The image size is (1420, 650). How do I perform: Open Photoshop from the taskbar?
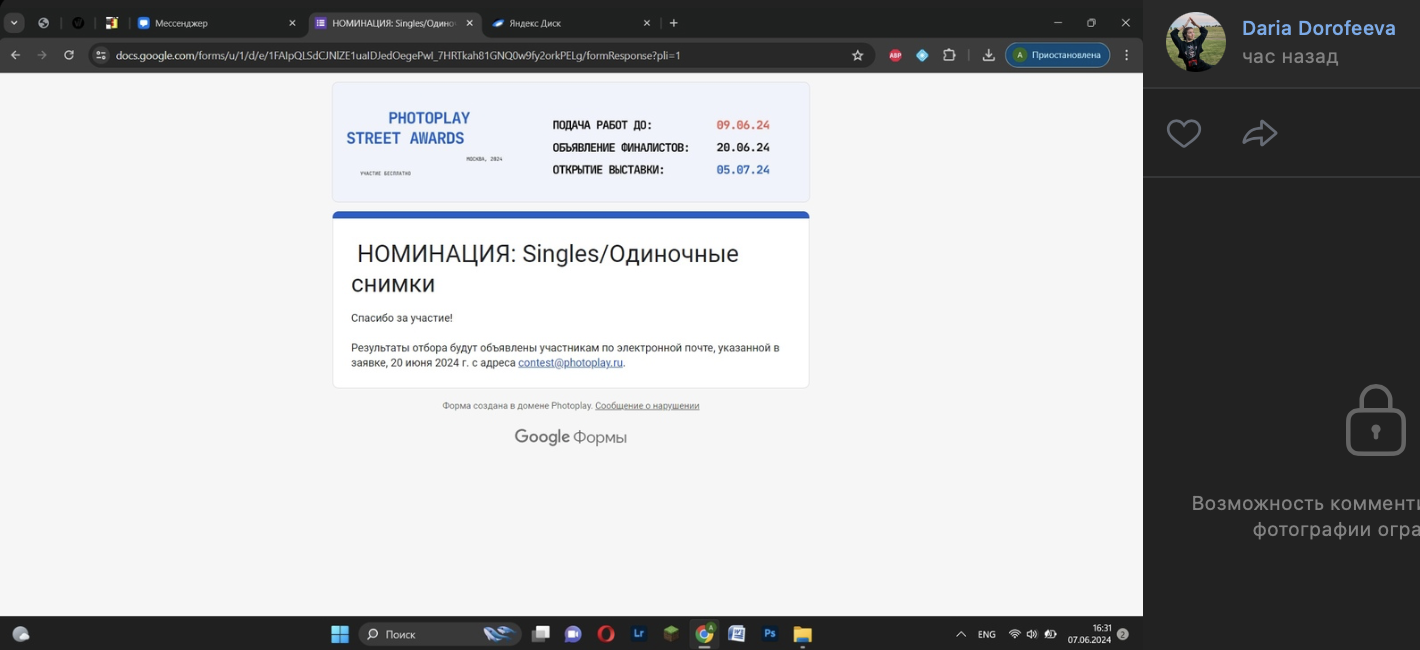tap(769, 634)
